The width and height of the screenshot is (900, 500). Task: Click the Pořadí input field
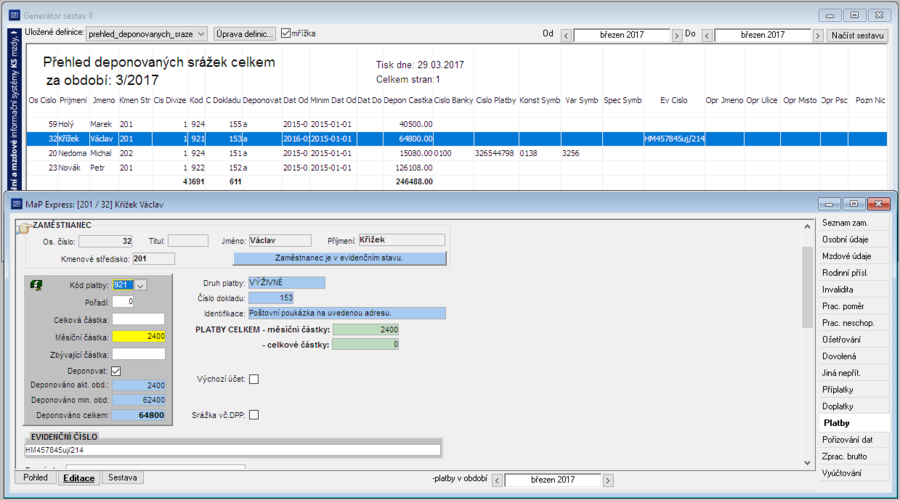[x=123, y=301]
